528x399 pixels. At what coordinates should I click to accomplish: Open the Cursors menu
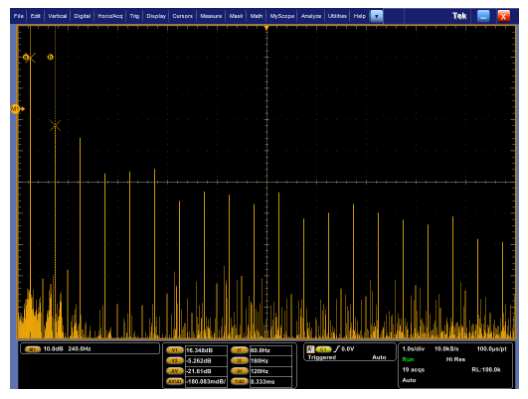pyautogui.click(x=183, y=16)
